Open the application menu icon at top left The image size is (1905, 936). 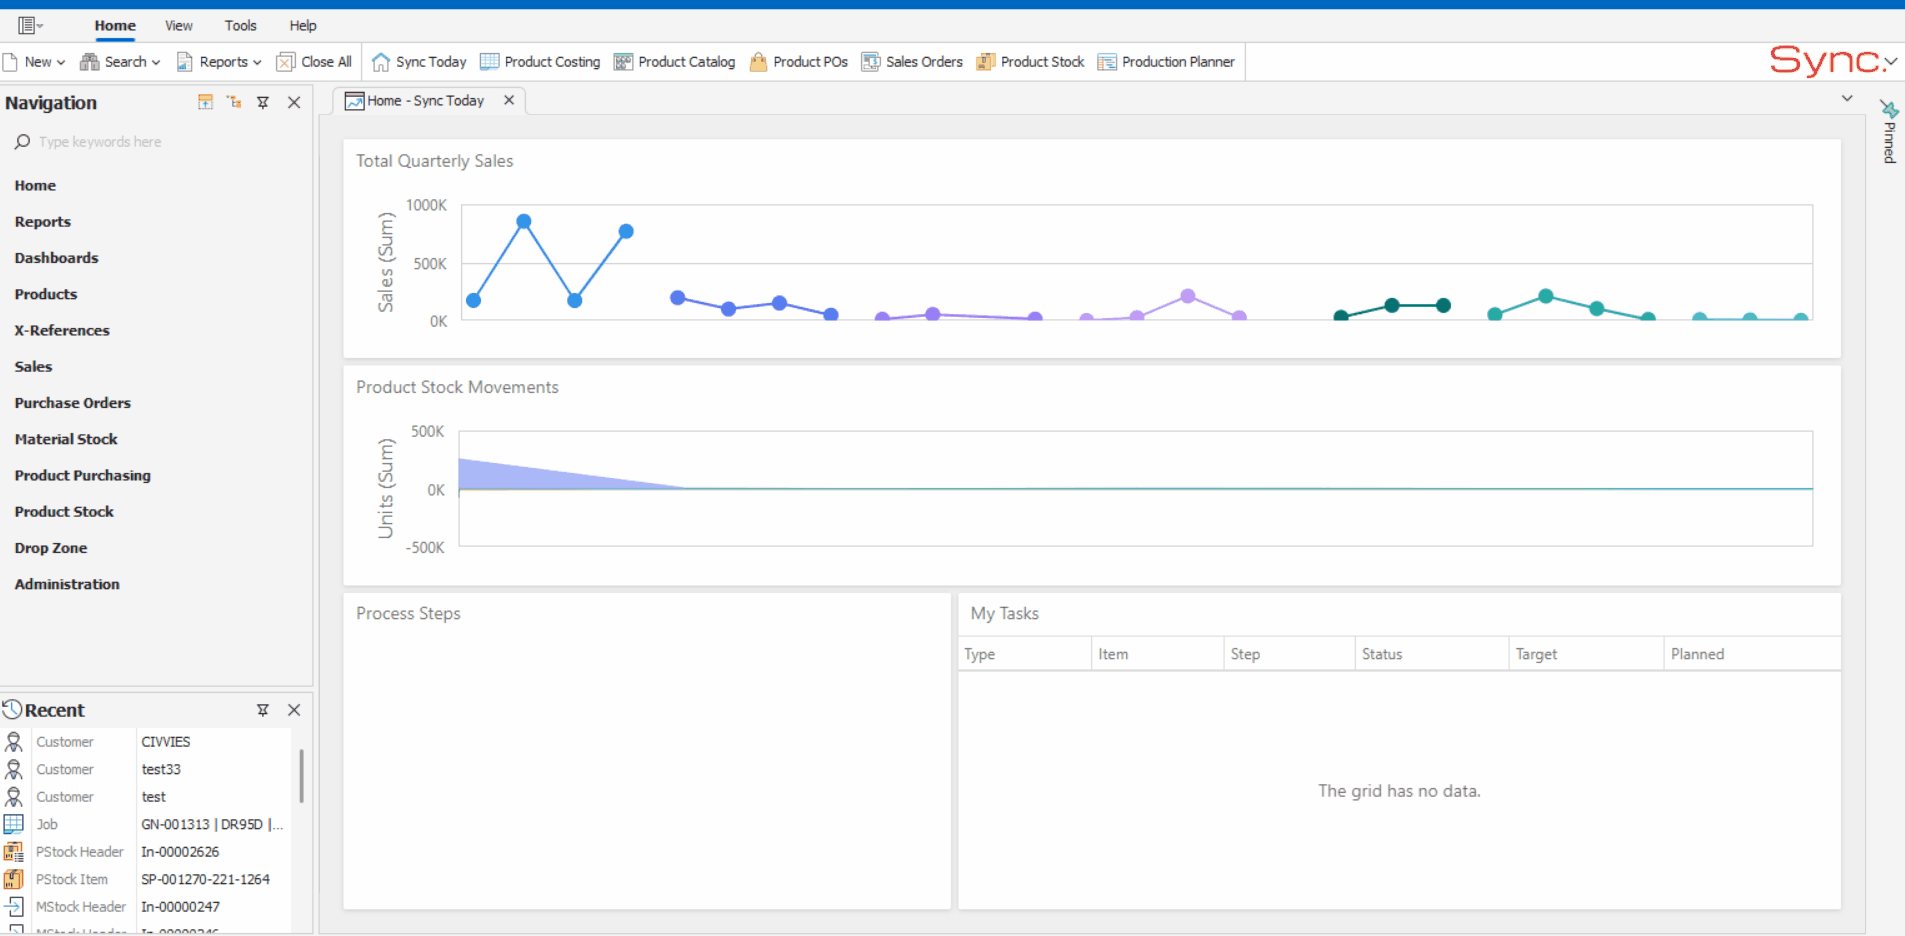point(29,25)
